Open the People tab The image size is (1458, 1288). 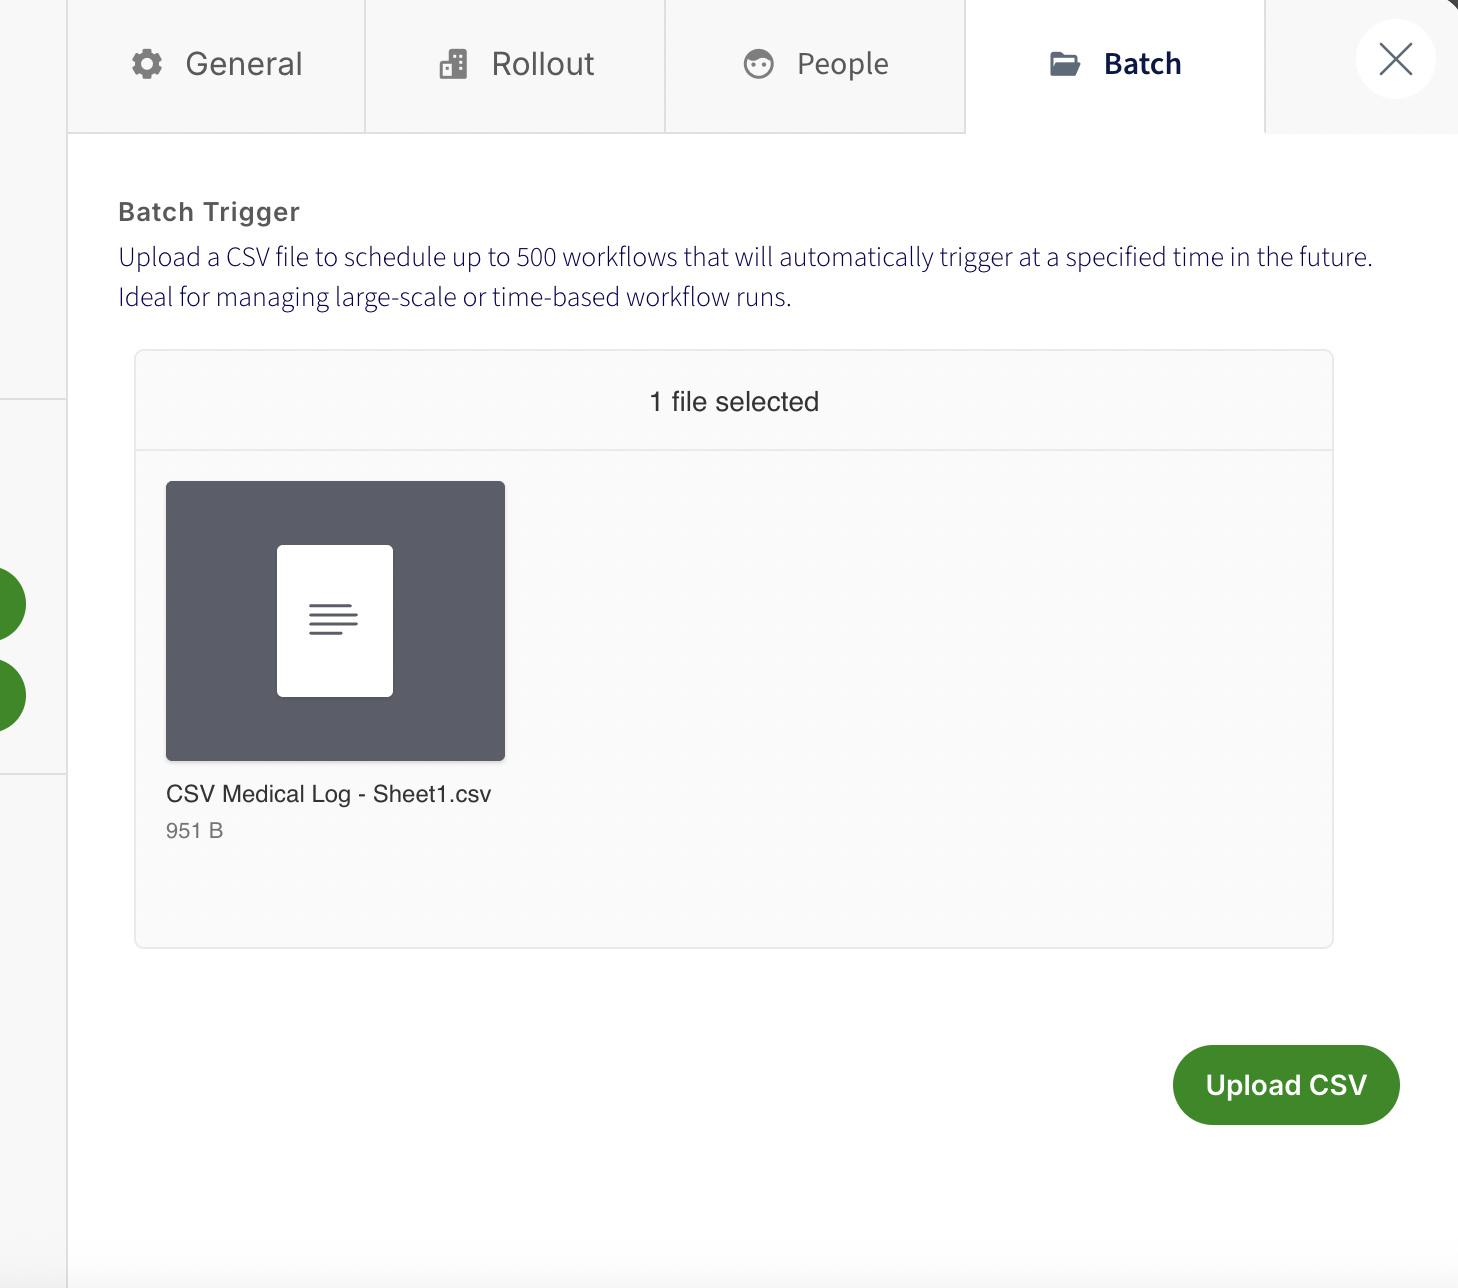click(815, 65)
